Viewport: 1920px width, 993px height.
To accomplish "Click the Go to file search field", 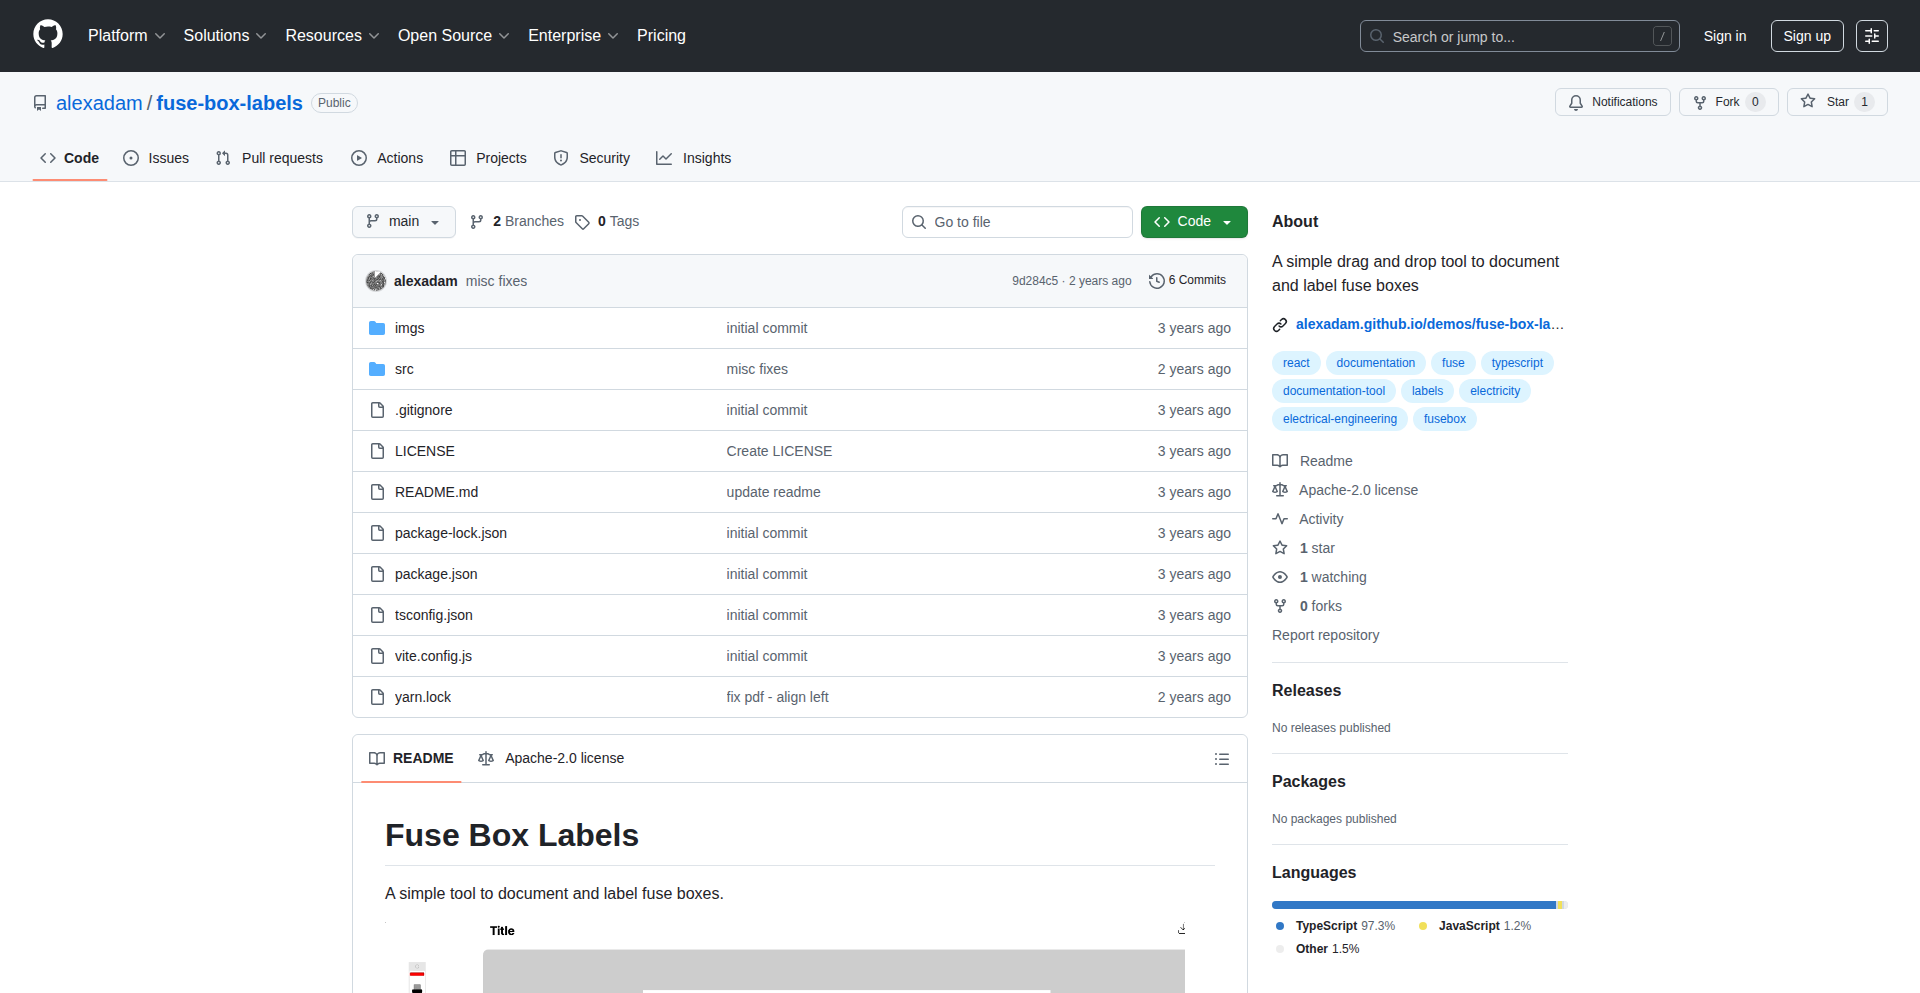I will tap(1017, 222).
